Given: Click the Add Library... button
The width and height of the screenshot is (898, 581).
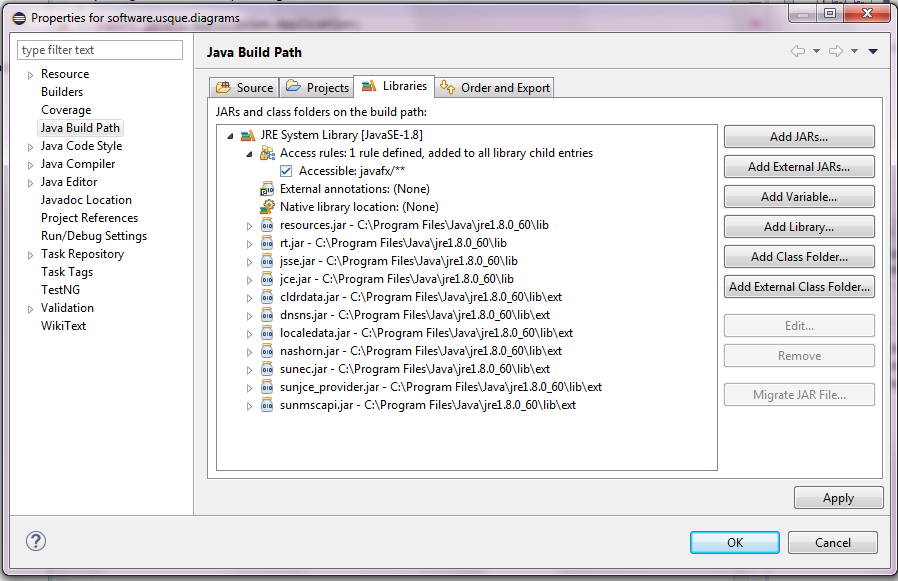Looking at the screenshot, I should [x=799, y=227].
